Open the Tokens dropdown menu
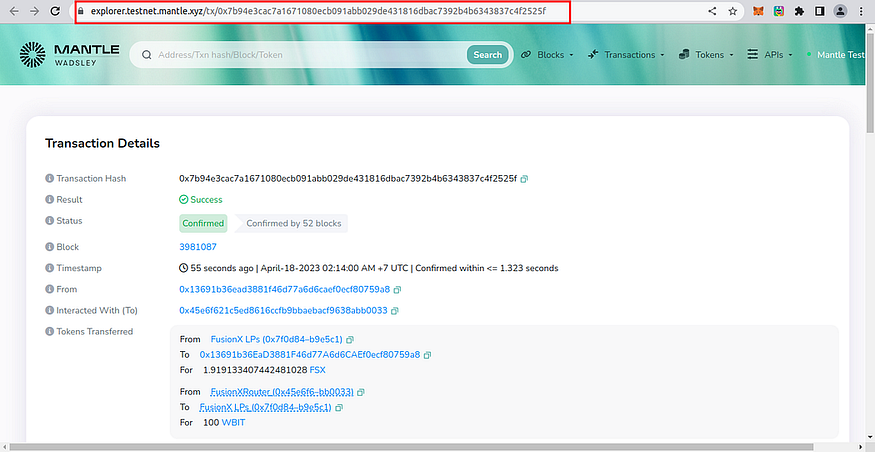This screenshot has height=452, width=875. pyautogui.click(x=706, y=55)
